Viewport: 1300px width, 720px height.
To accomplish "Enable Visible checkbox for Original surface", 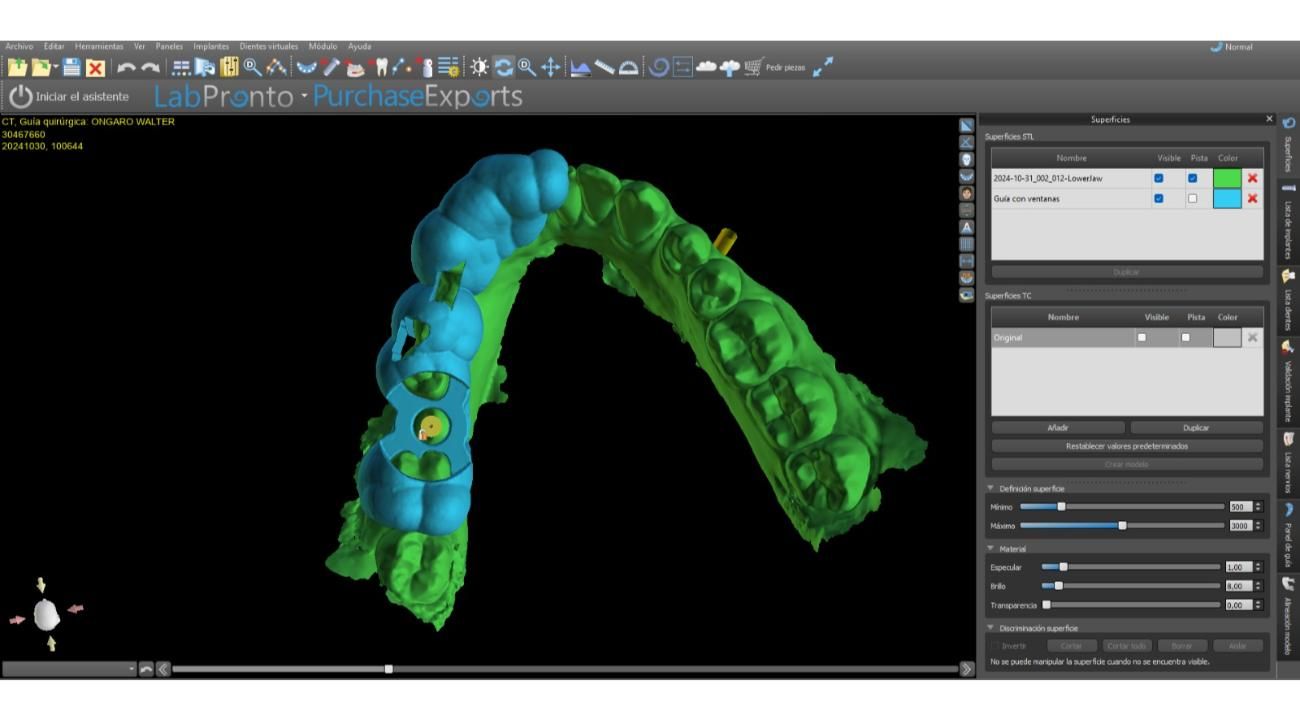I will [x=1142, y=337].
